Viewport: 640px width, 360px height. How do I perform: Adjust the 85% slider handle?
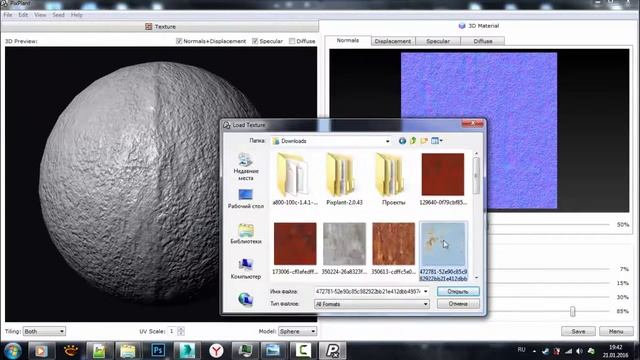[x=573, y=312]
